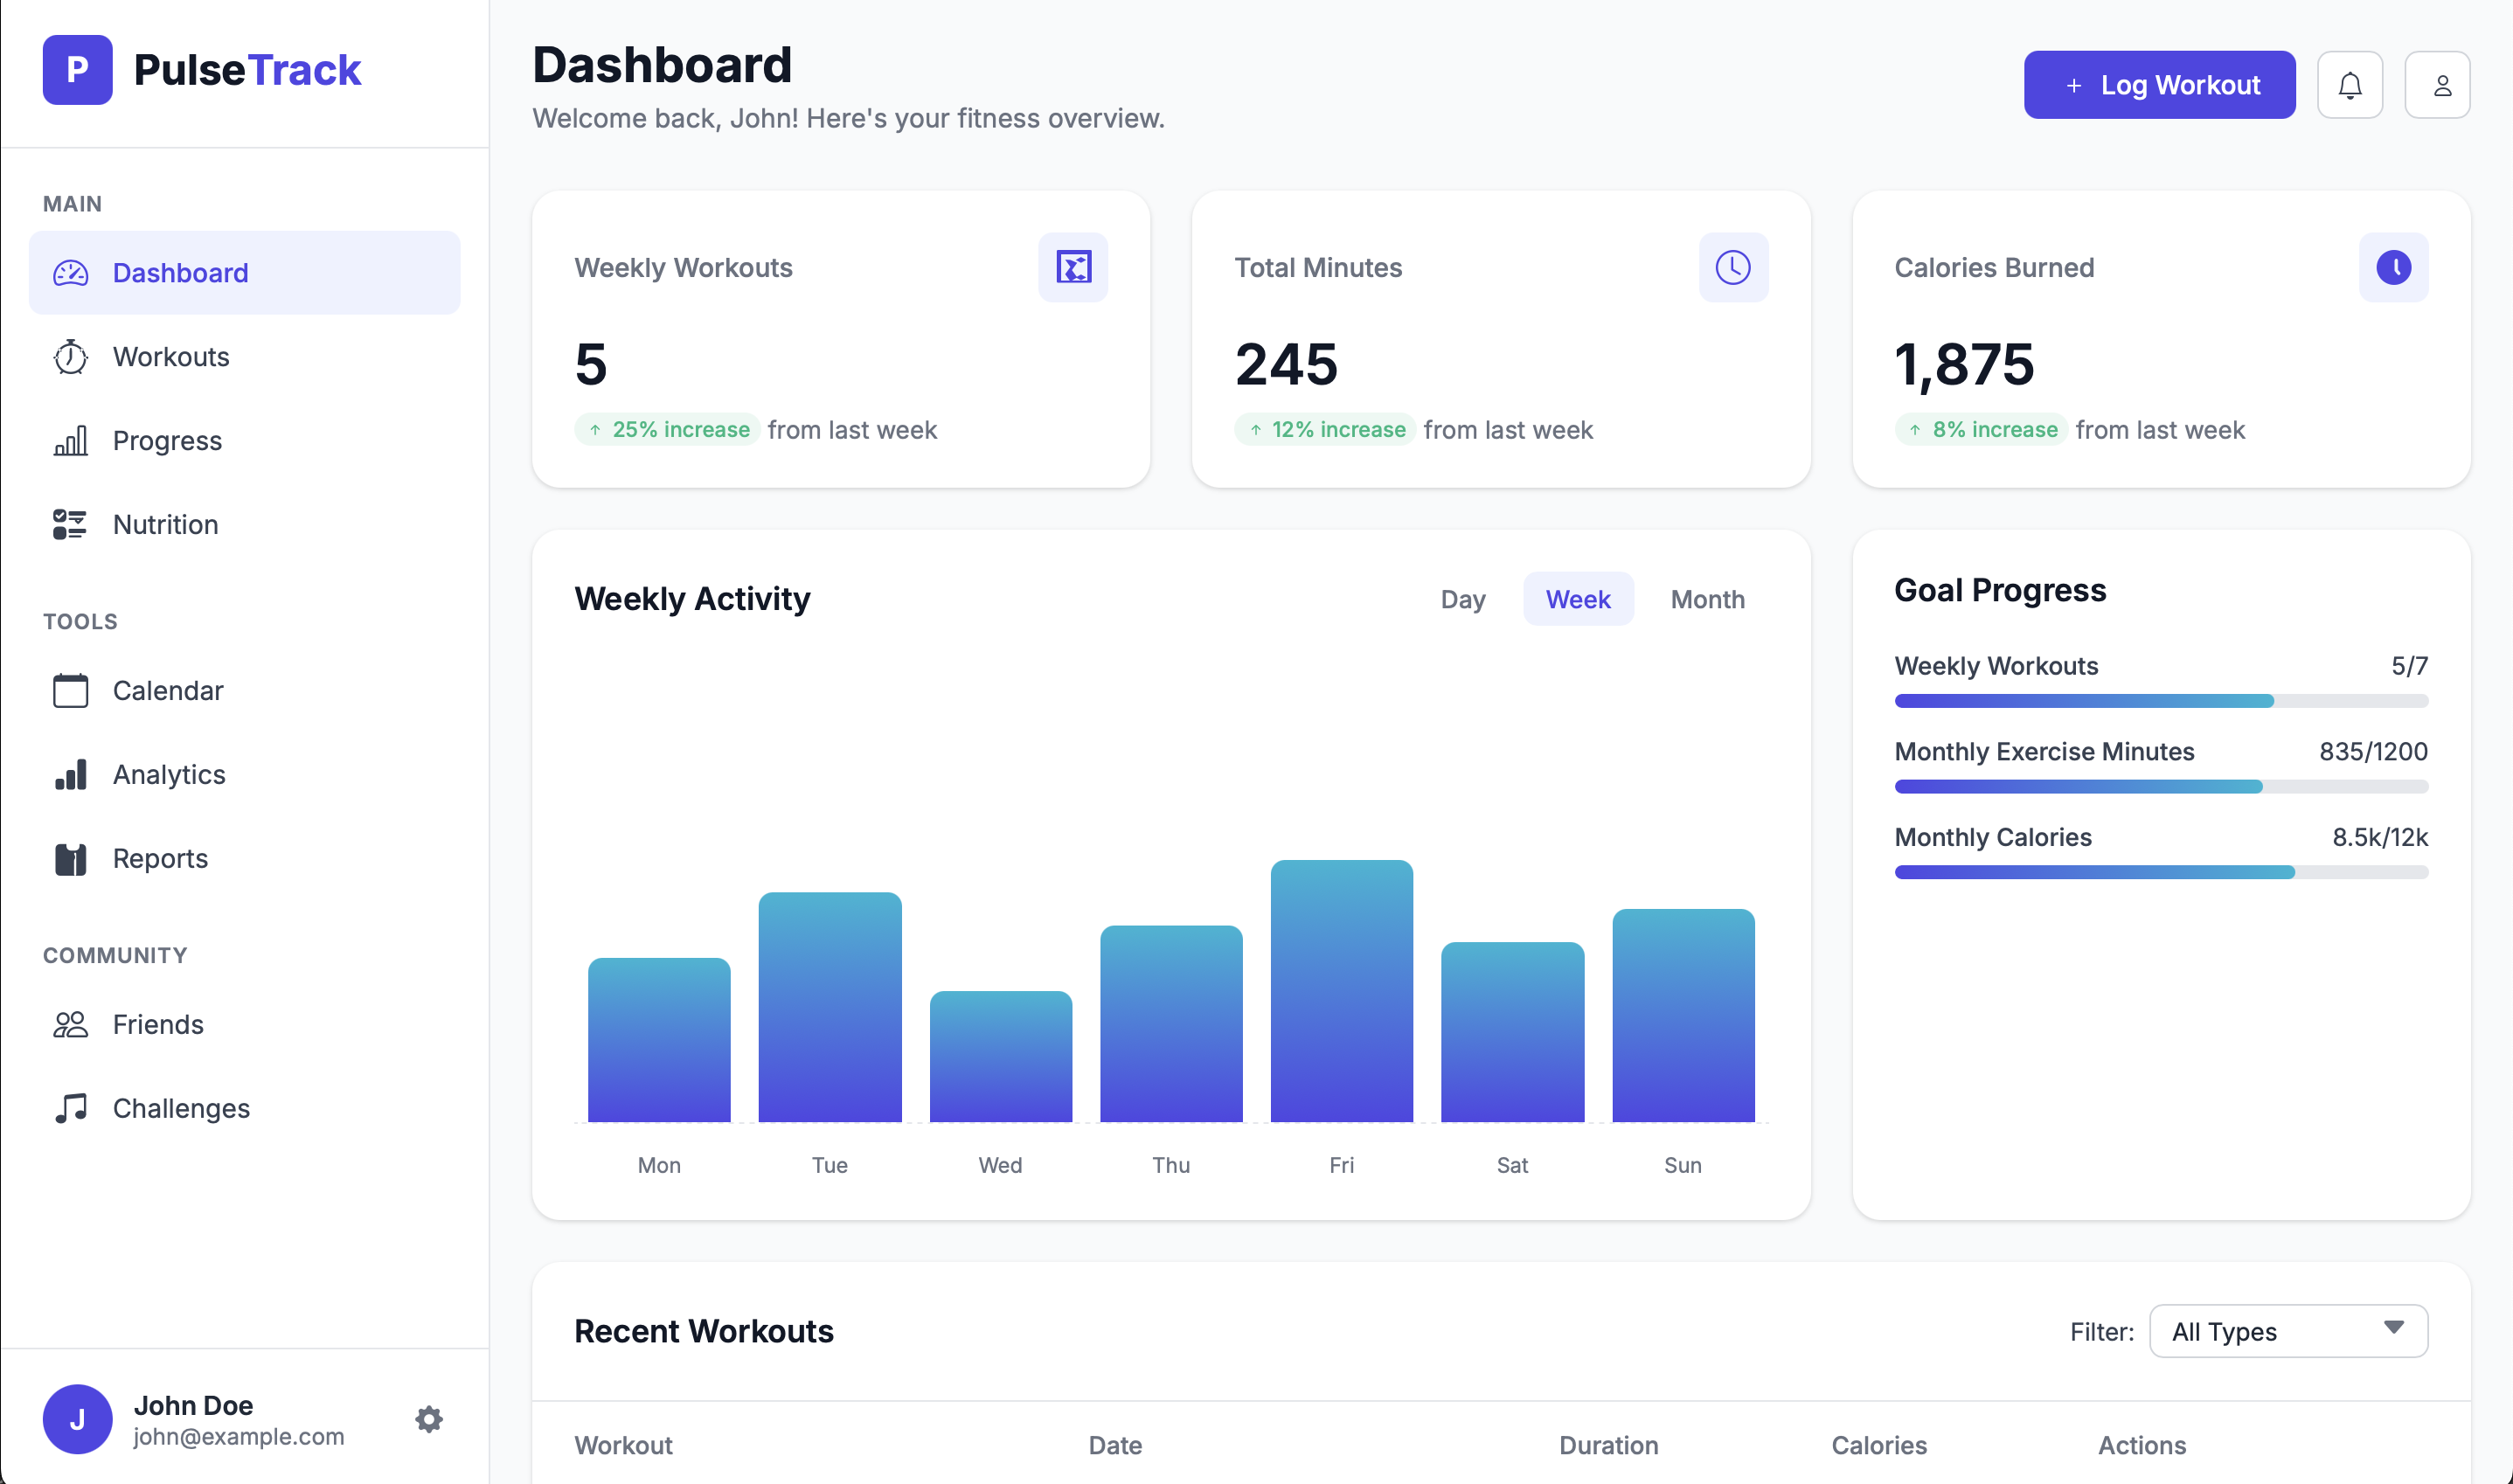Select the Dashboard icon in sidebar
Screen dimensions: 2513x1484
pyautogui.click(x=70, y=272)
